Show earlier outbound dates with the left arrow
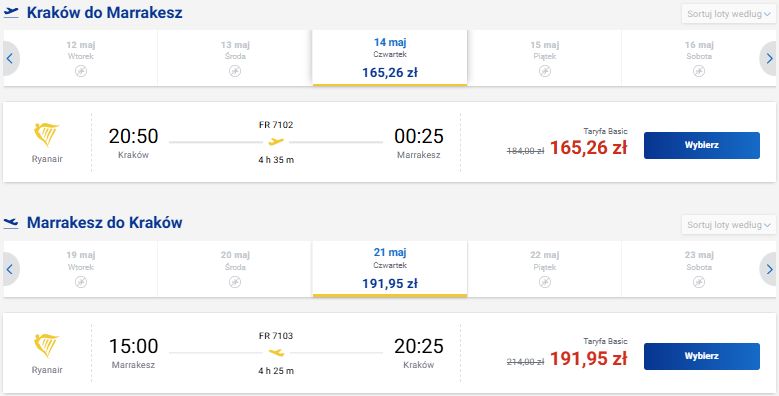Screen dimensions: 779x396 pyautogui.click(x=10, y=58)
